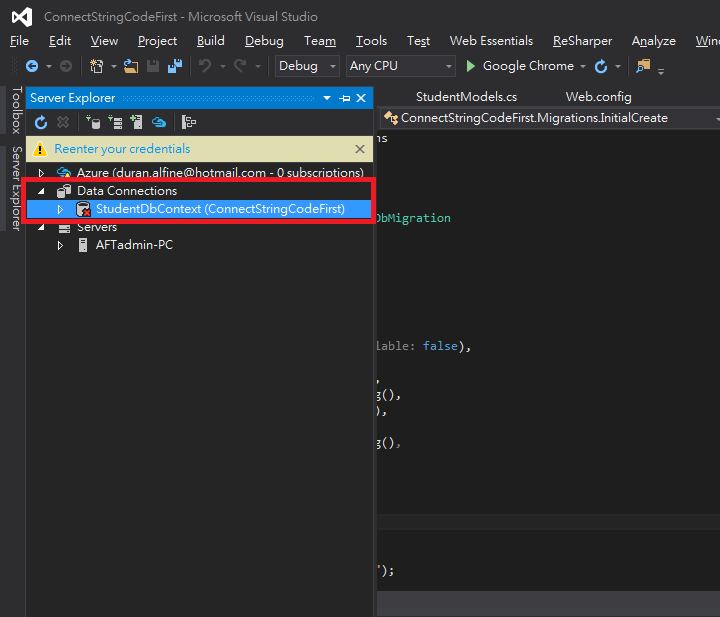The image size is (720, 617).
Task: Open the ReSharper menu
Action: pos(582,41)
